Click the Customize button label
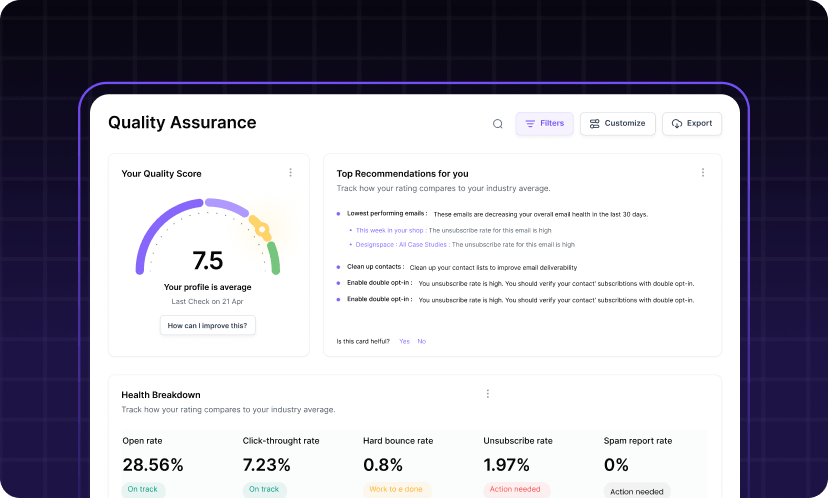The image size is (828, 498). point(625,124)
